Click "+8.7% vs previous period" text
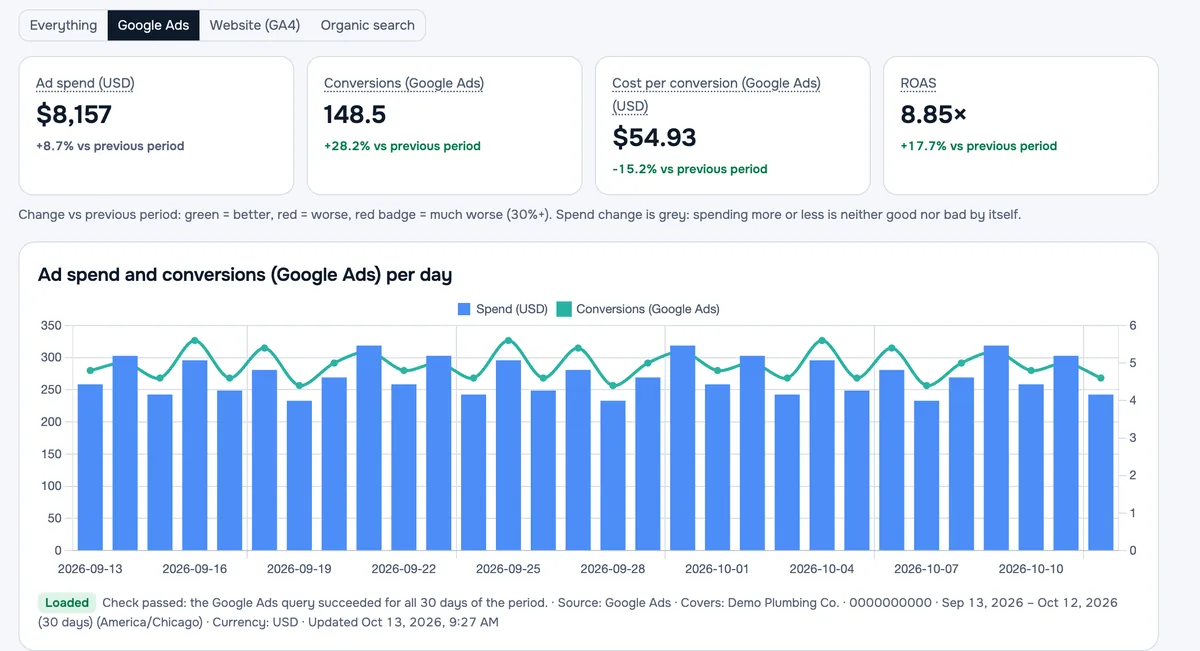This screenshot has width=1200, height=651. pos(110,146)
